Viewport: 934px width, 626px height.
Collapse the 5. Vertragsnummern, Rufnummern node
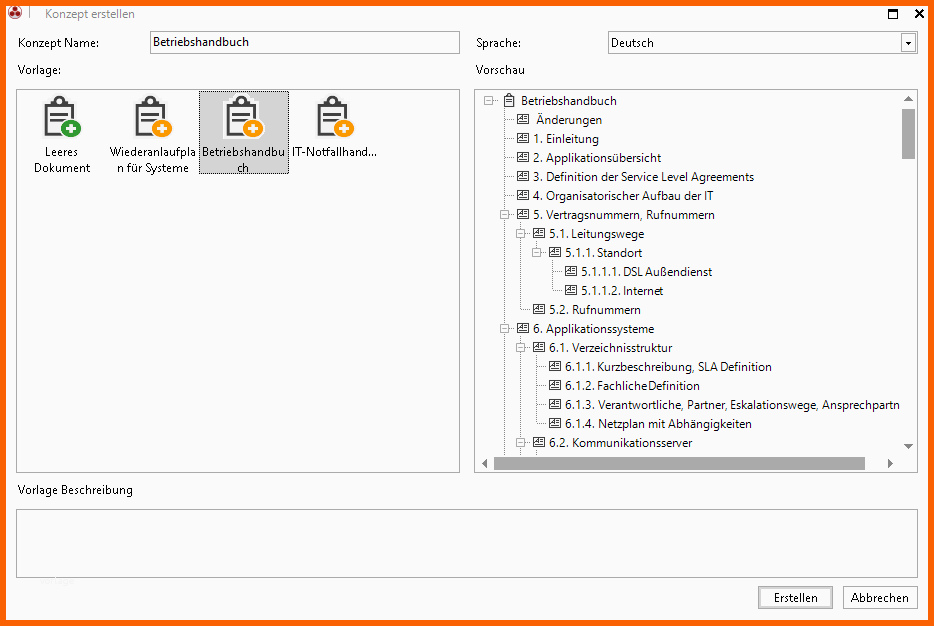[x=504, y=215]
